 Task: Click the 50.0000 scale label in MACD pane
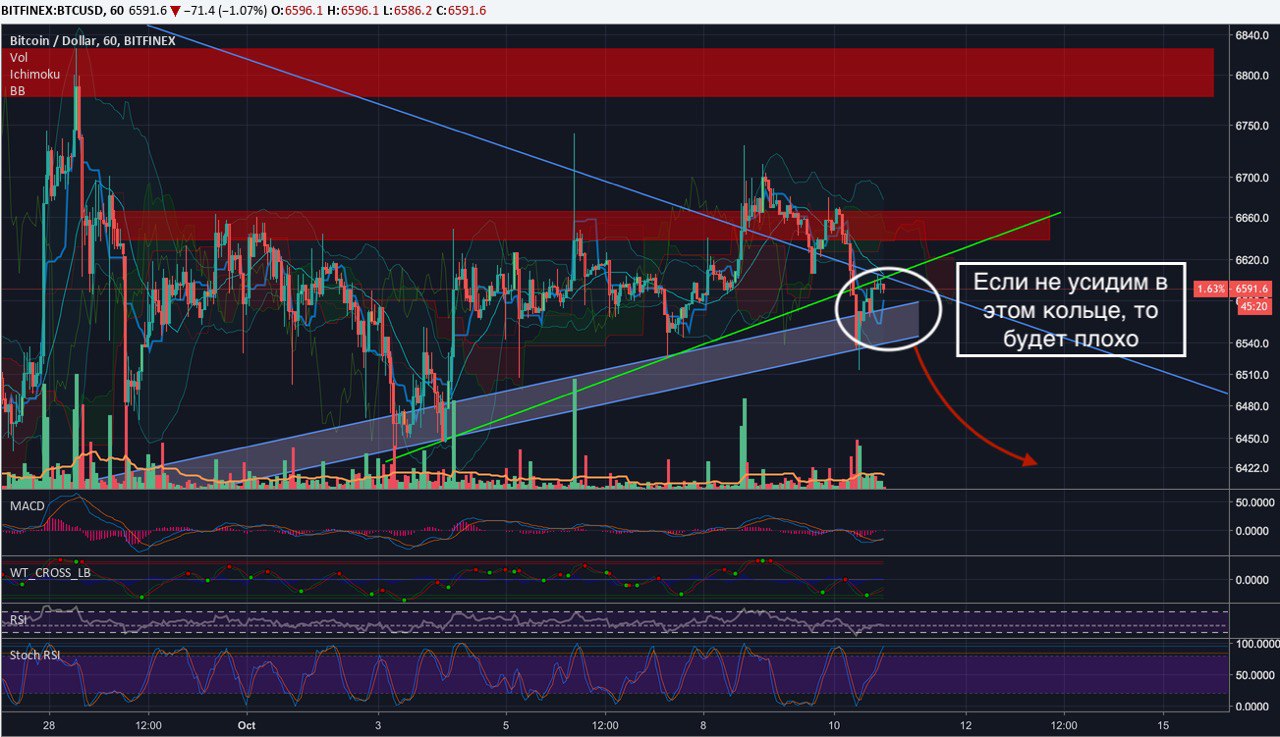pyautogui.click(x=1254, y=502)
